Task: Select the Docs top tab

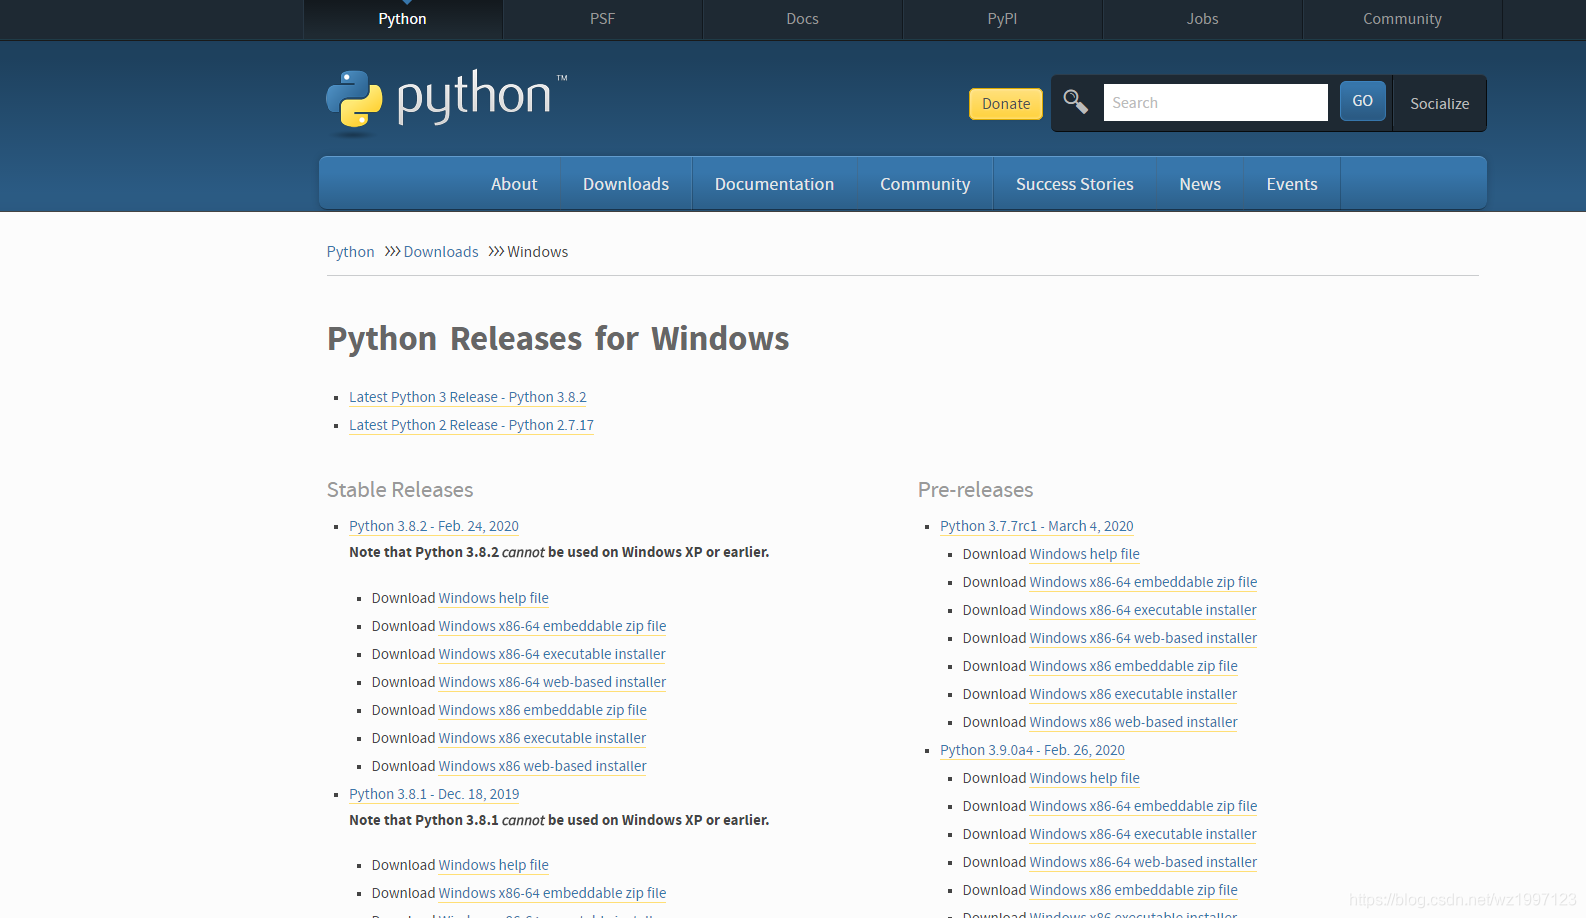Action: [802, 19]
